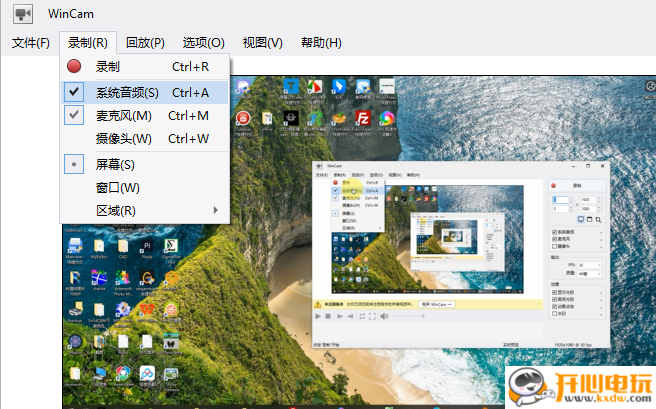Open the FPS dropdown in nested WinCam panel
Viewport: 656px width, 409px height.
tap(589, 265)
